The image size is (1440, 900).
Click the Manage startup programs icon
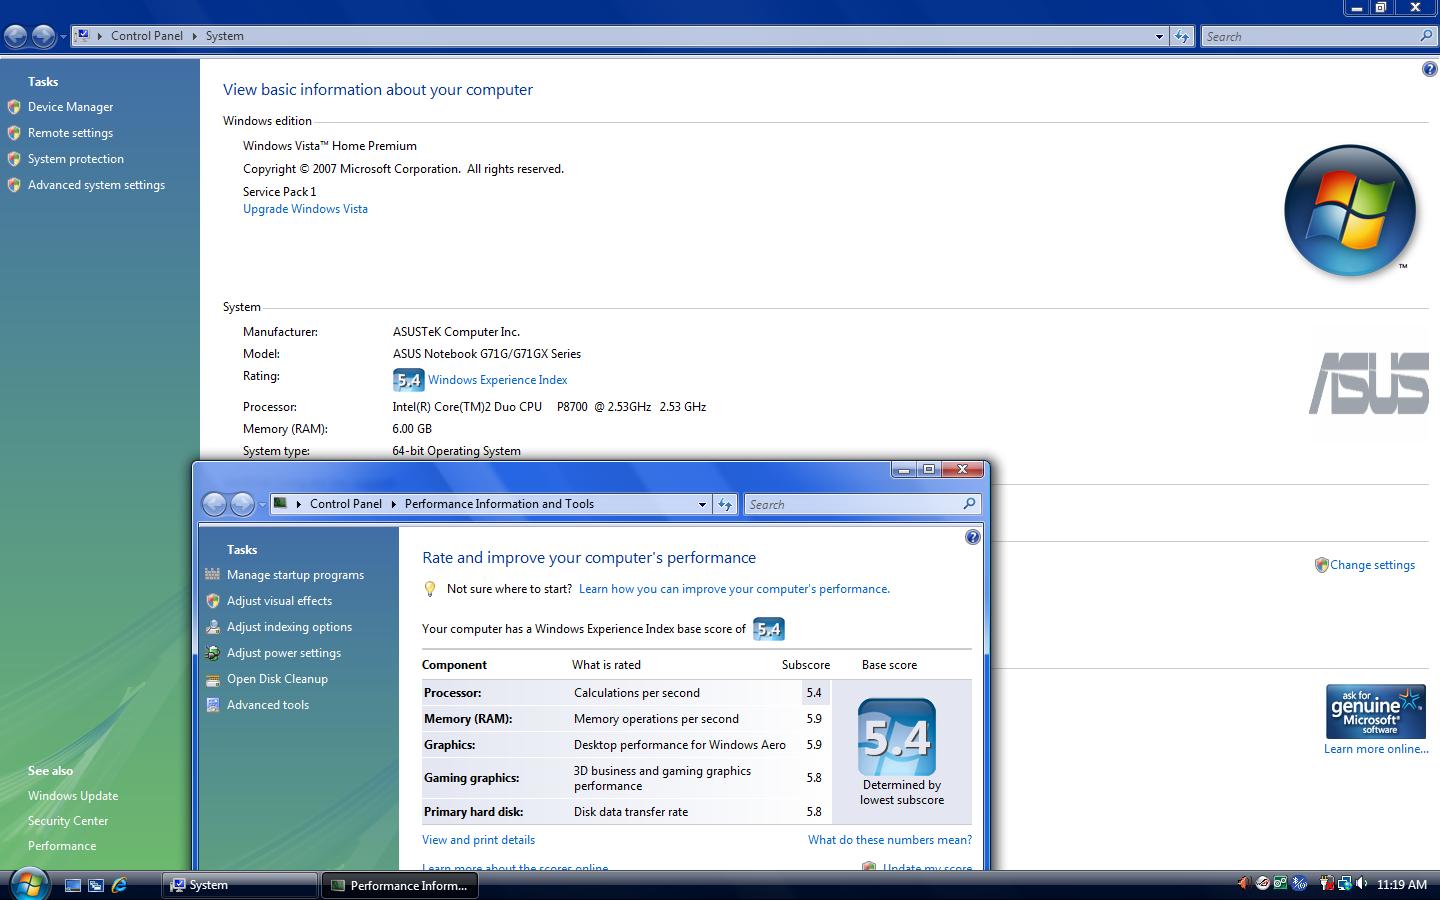tap(212, 574)
